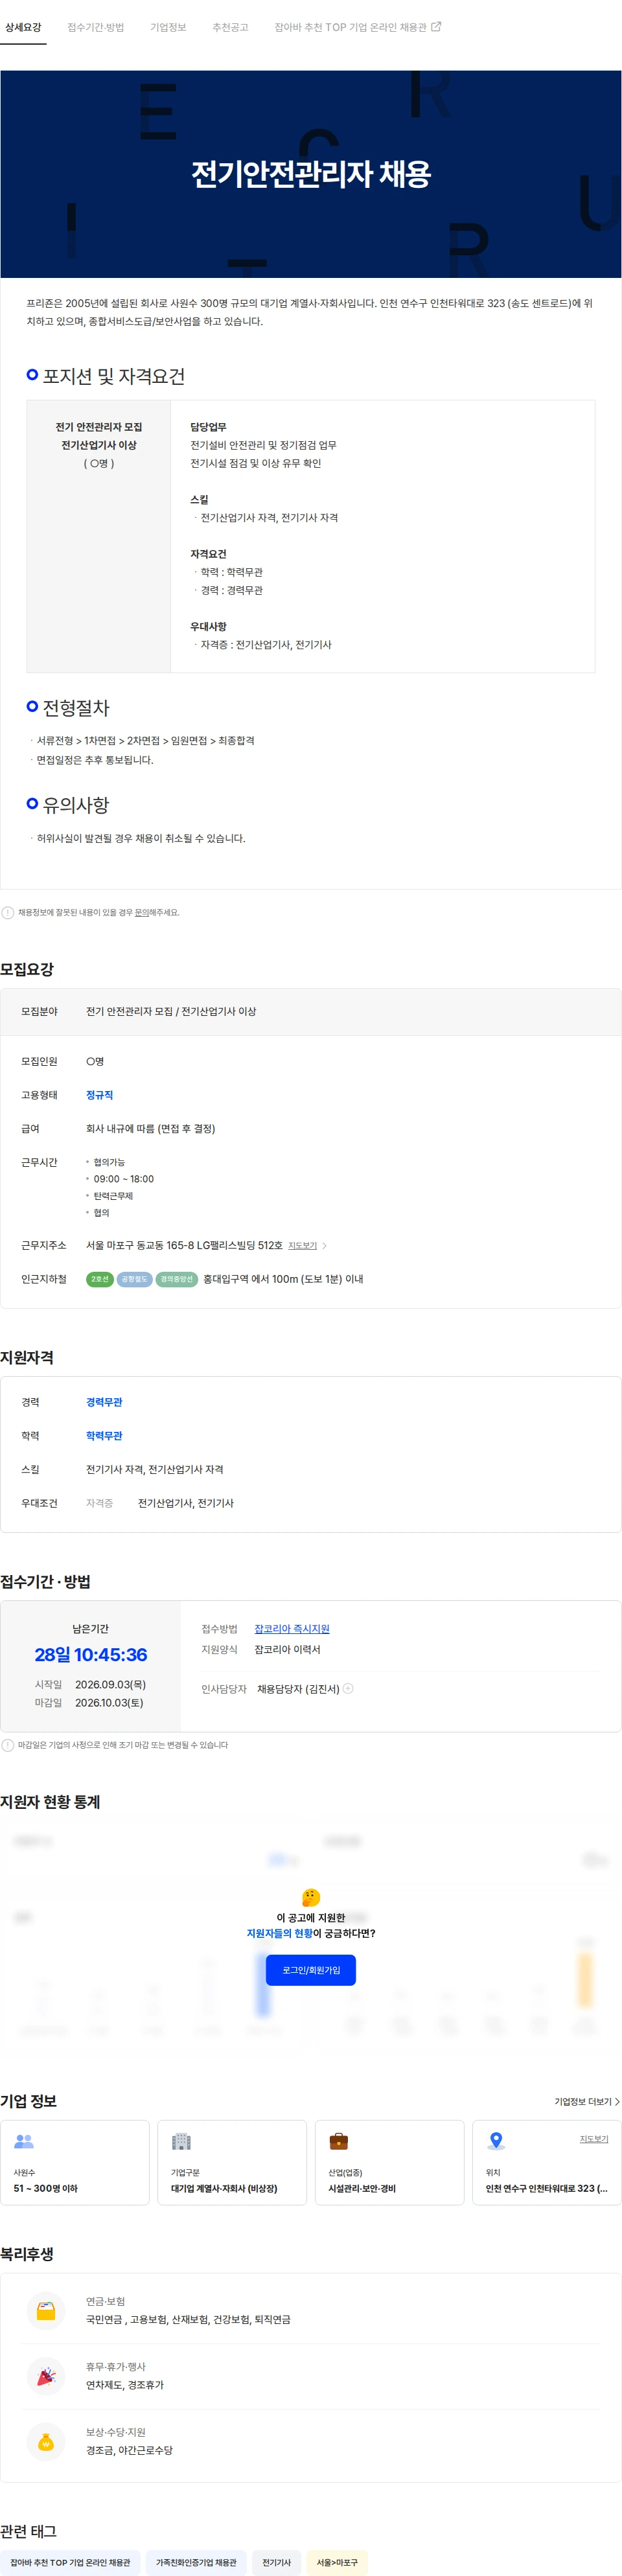Click the info icon next to 채용정보에 잘못된 내용

pyautogui.click(x=8, y=912)
